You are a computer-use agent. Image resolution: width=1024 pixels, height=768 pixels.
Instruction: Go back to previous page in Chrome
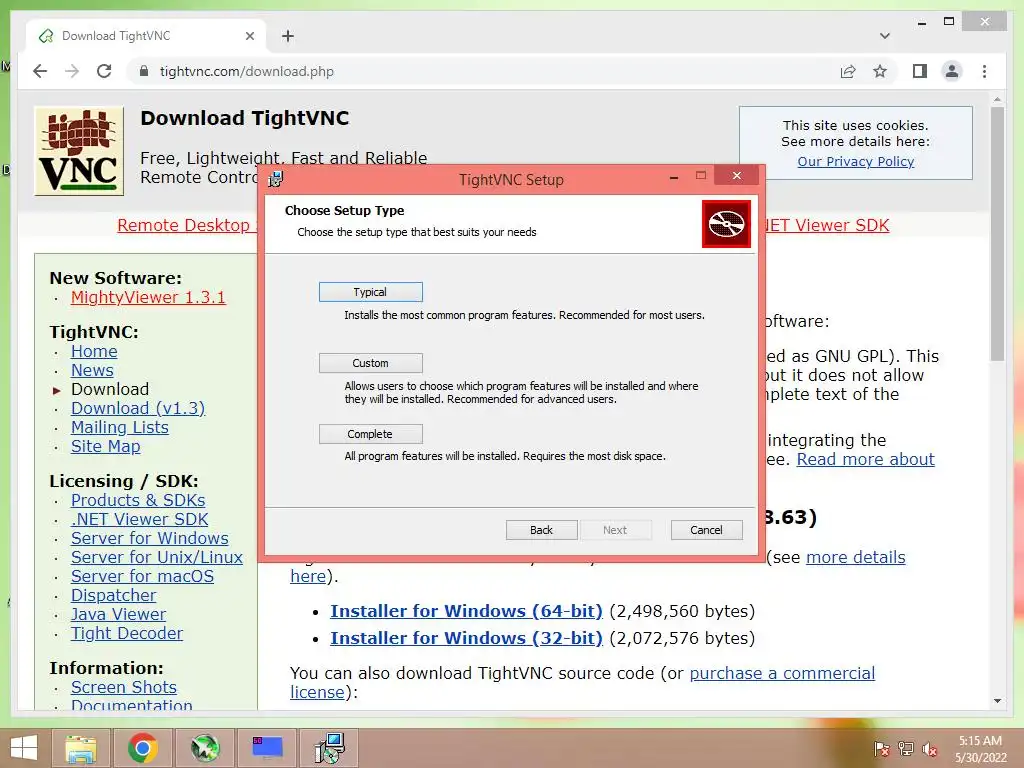[40, 71]
